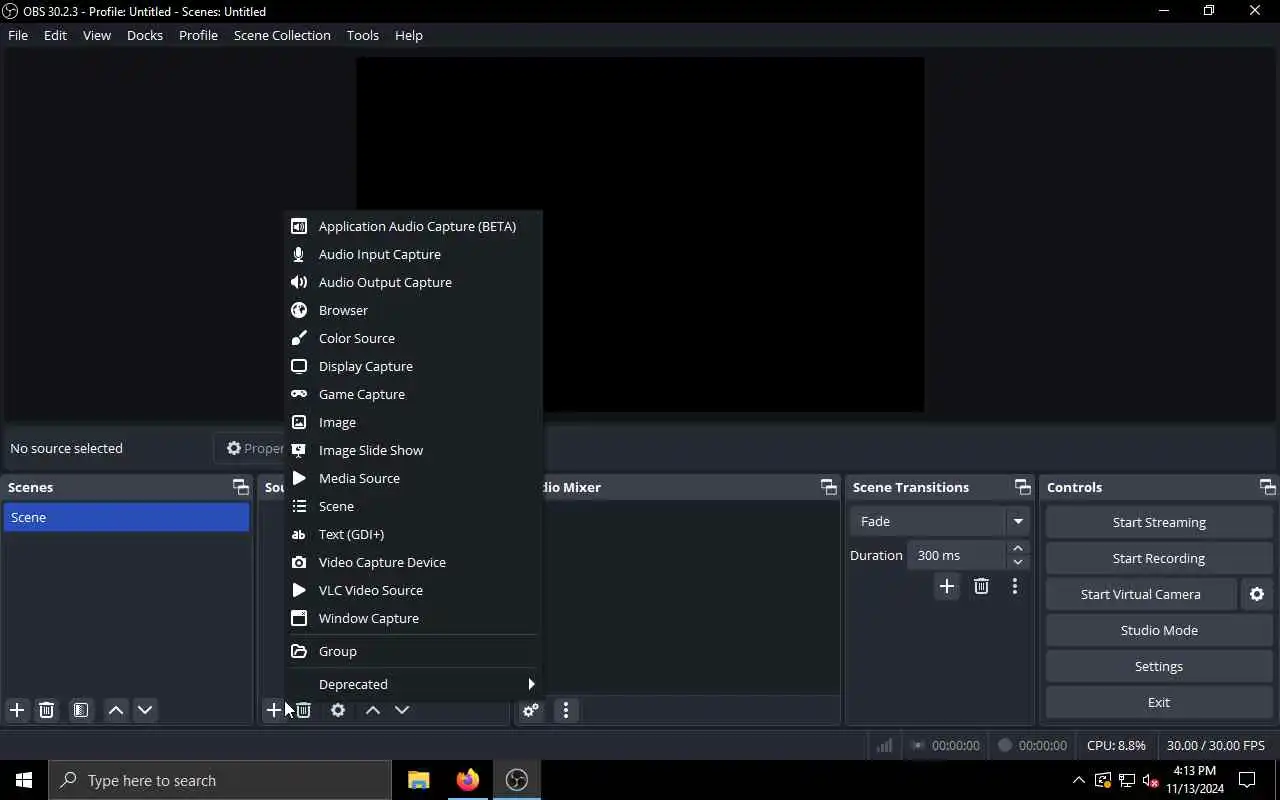Move source up arrow in Sources dock
Viewport: 1280px width, 800px height.
click(373, 710)
